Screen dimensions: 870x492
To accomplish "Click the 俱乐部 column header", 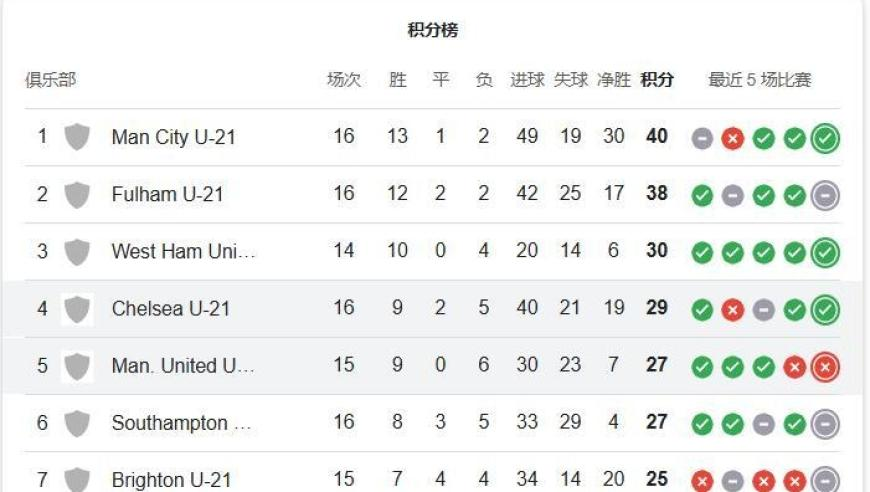I will 50,80.
